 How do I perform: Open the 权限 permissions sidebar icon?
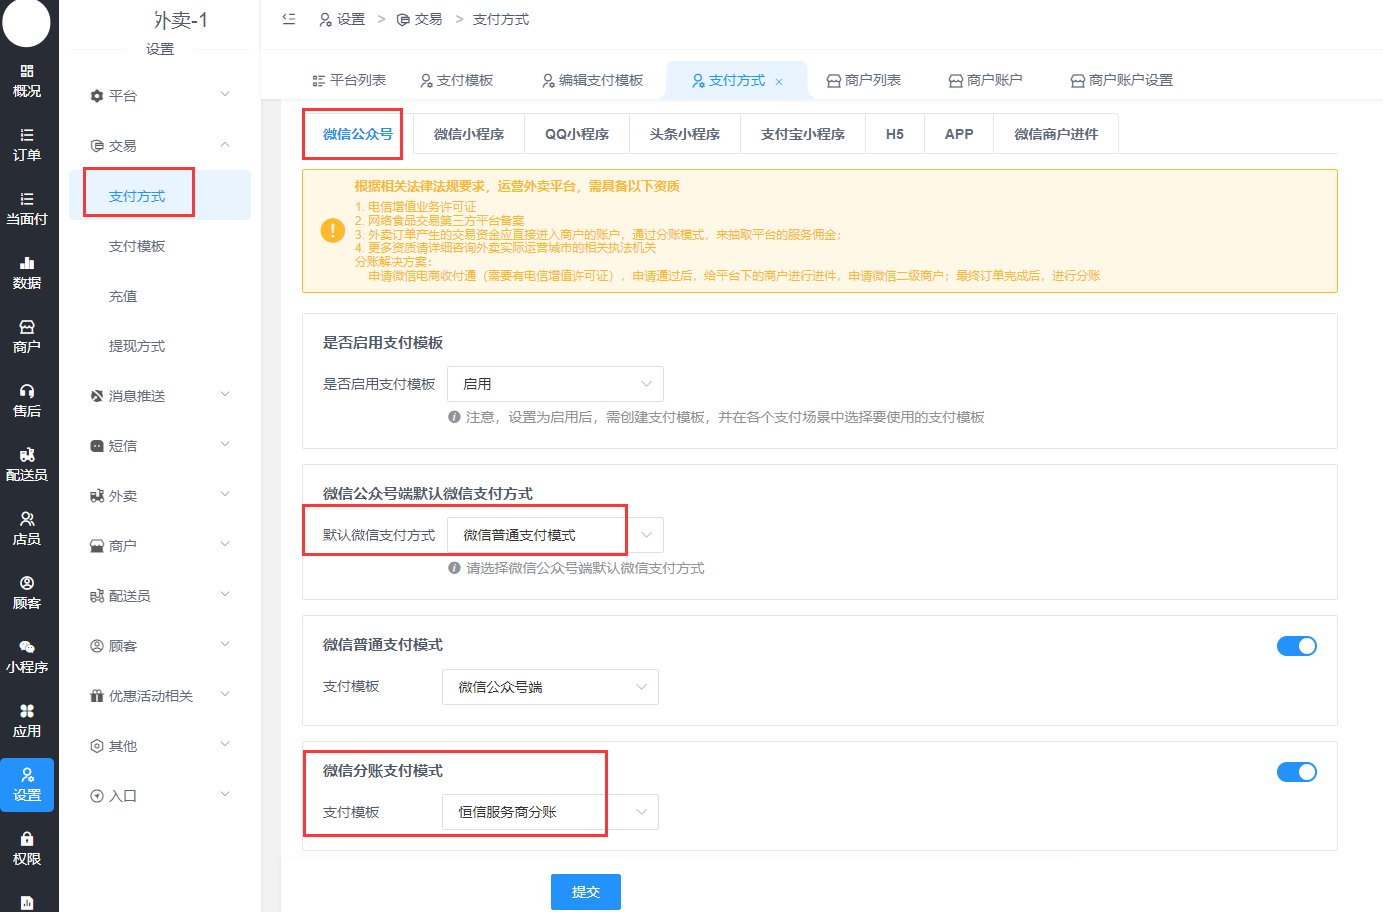click(x=27, y=848)
